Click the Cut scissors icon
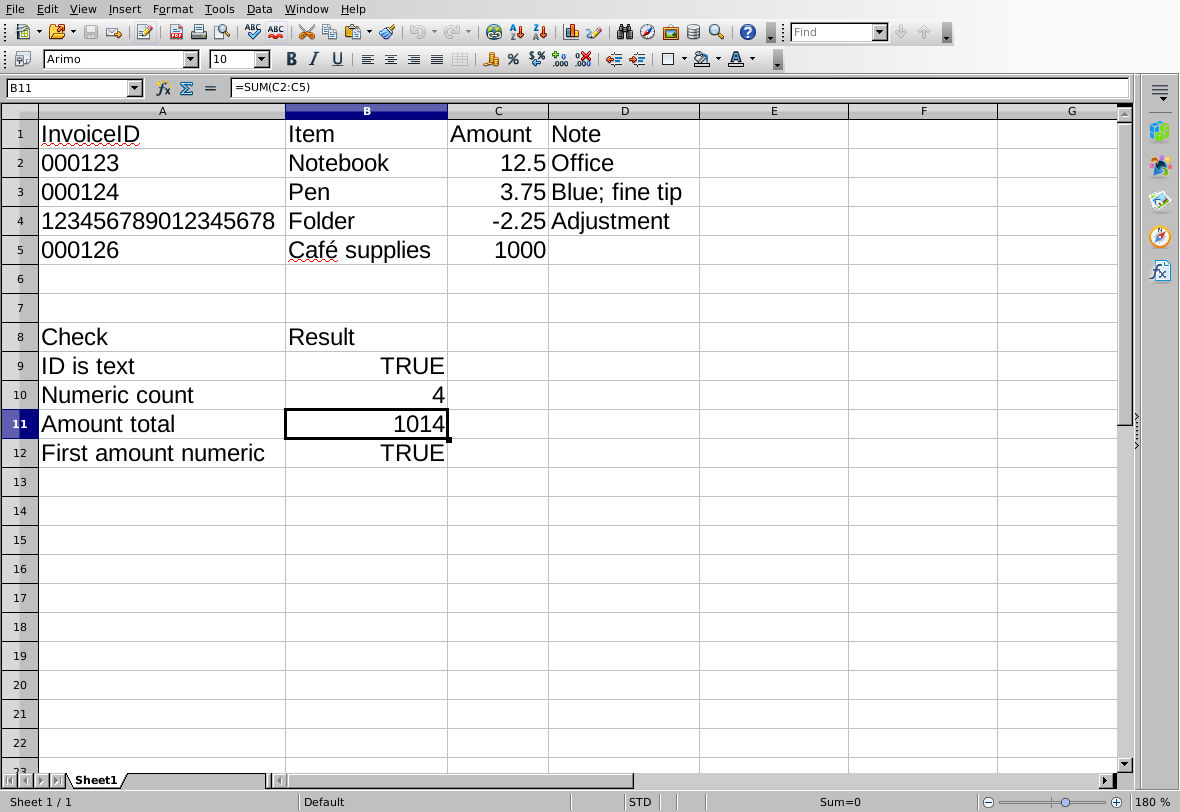Viewport: 1180px width, 812px height. pyautogui.click(x=306, y=32)
